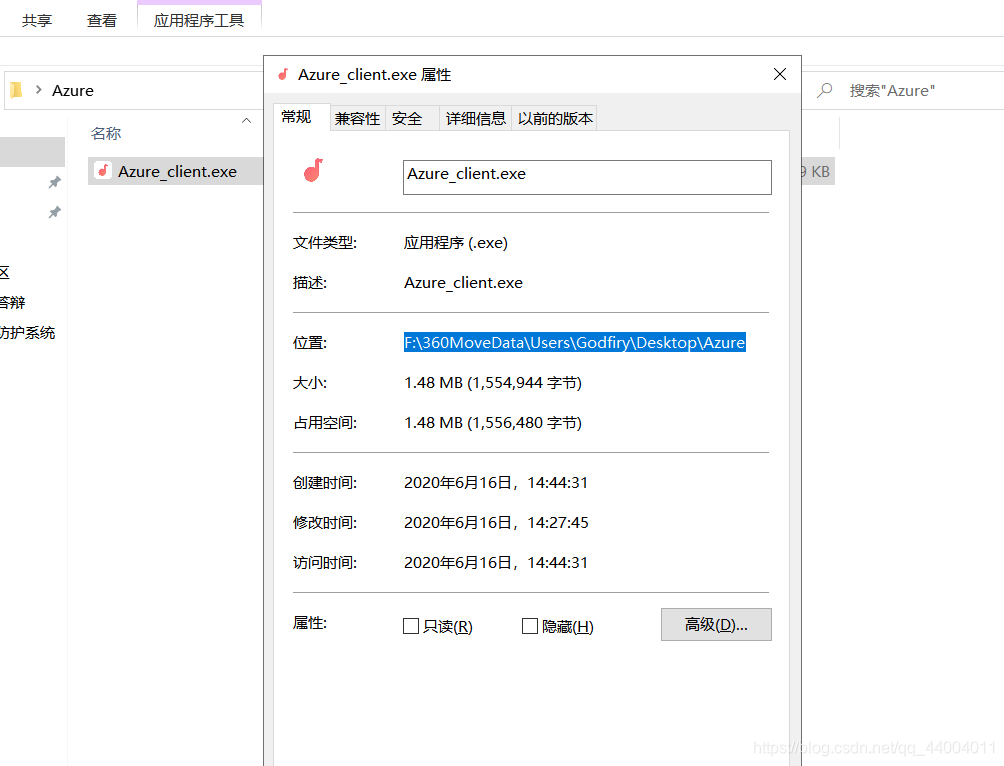This screenshot has height=766, width=1004.
Task: Click the Azure folder in address breadcrumb
Action: click(73, 90)
